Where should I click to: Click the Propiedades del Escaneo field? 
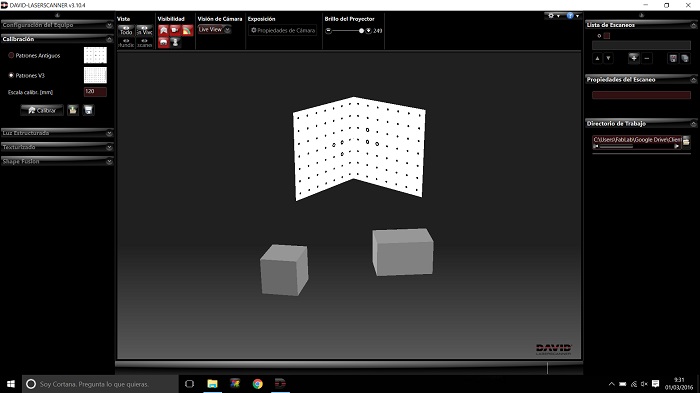(x=641, y=95)
